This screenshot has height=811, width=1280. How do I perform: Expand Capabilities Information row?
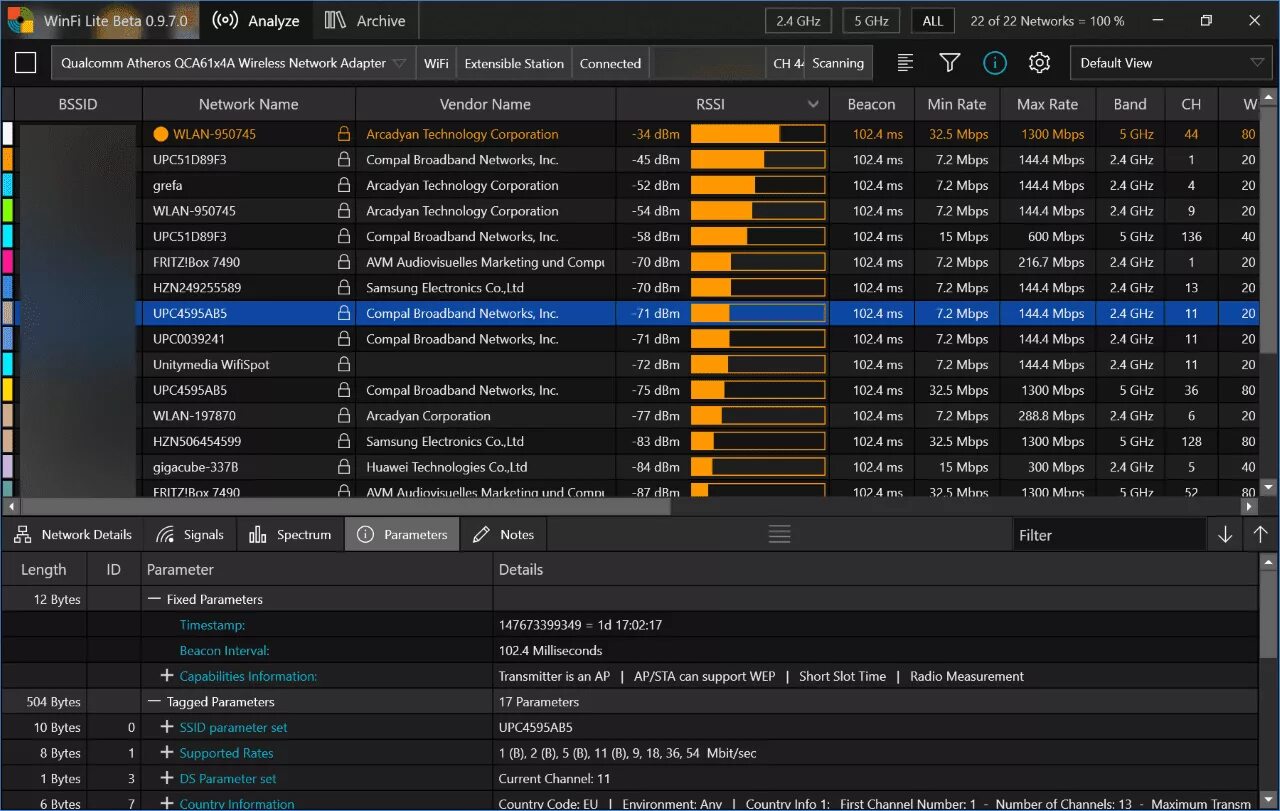pyautogui.click(x=167, y=676)
